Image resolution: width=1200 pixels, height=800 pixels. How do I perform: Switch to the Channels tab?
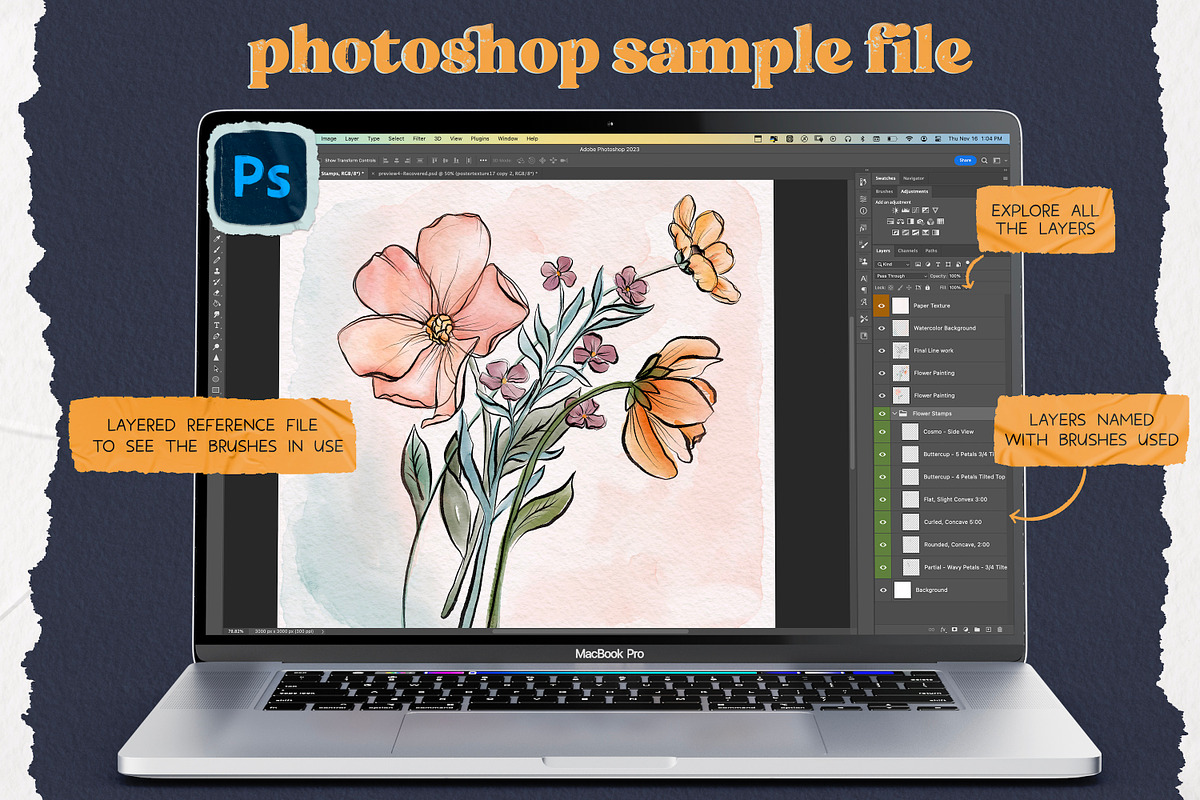coord(908,251)
